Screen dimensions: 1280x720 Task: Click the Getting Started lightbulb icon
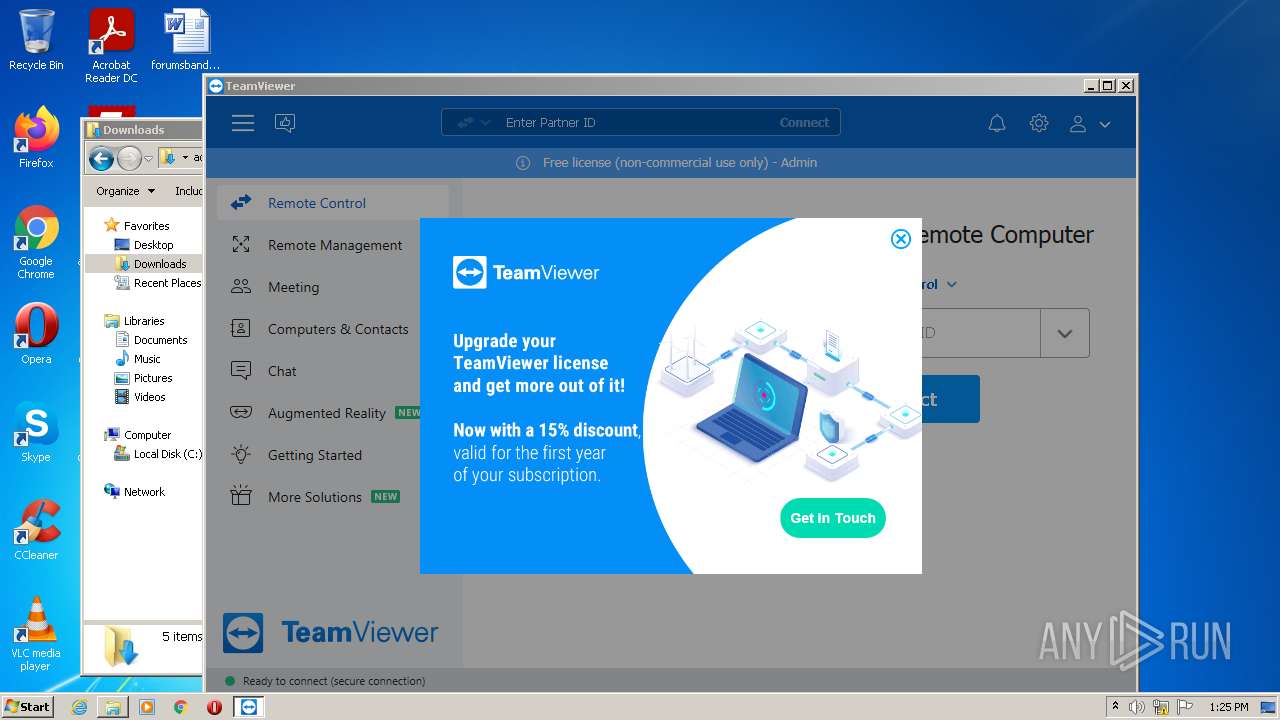point(241,455)
